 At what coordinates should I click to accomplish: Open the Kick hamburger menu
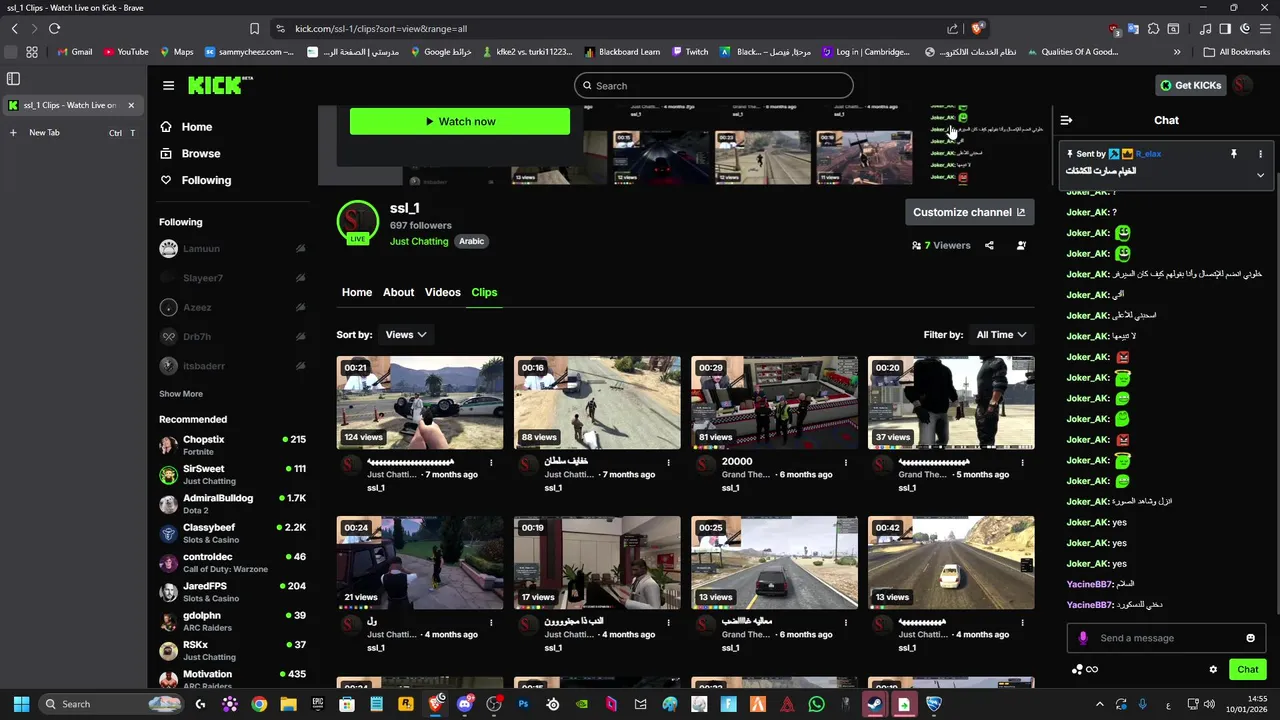click(x=168, y=86)
